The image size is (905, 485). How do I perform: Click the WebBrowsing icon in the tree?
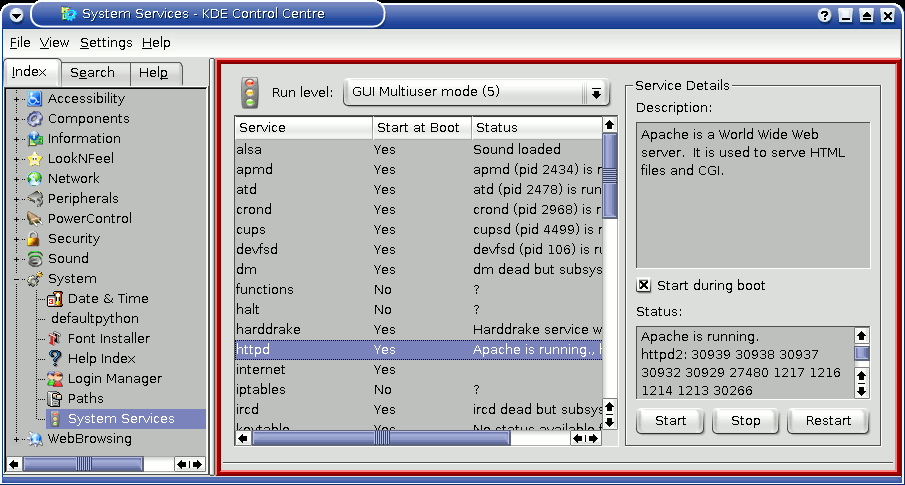coord(35,439)
